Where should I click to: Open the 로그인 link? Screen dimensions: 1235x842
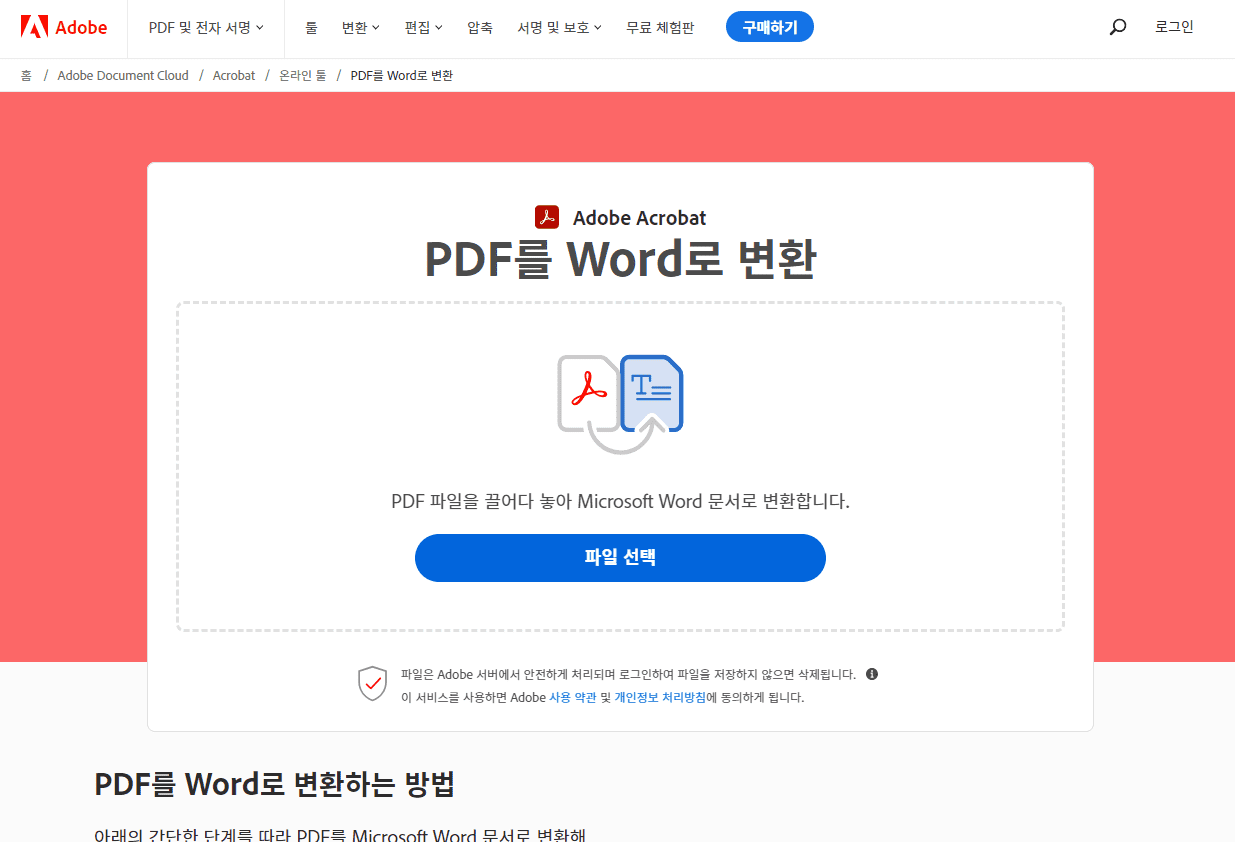[x=1173, y=27]
